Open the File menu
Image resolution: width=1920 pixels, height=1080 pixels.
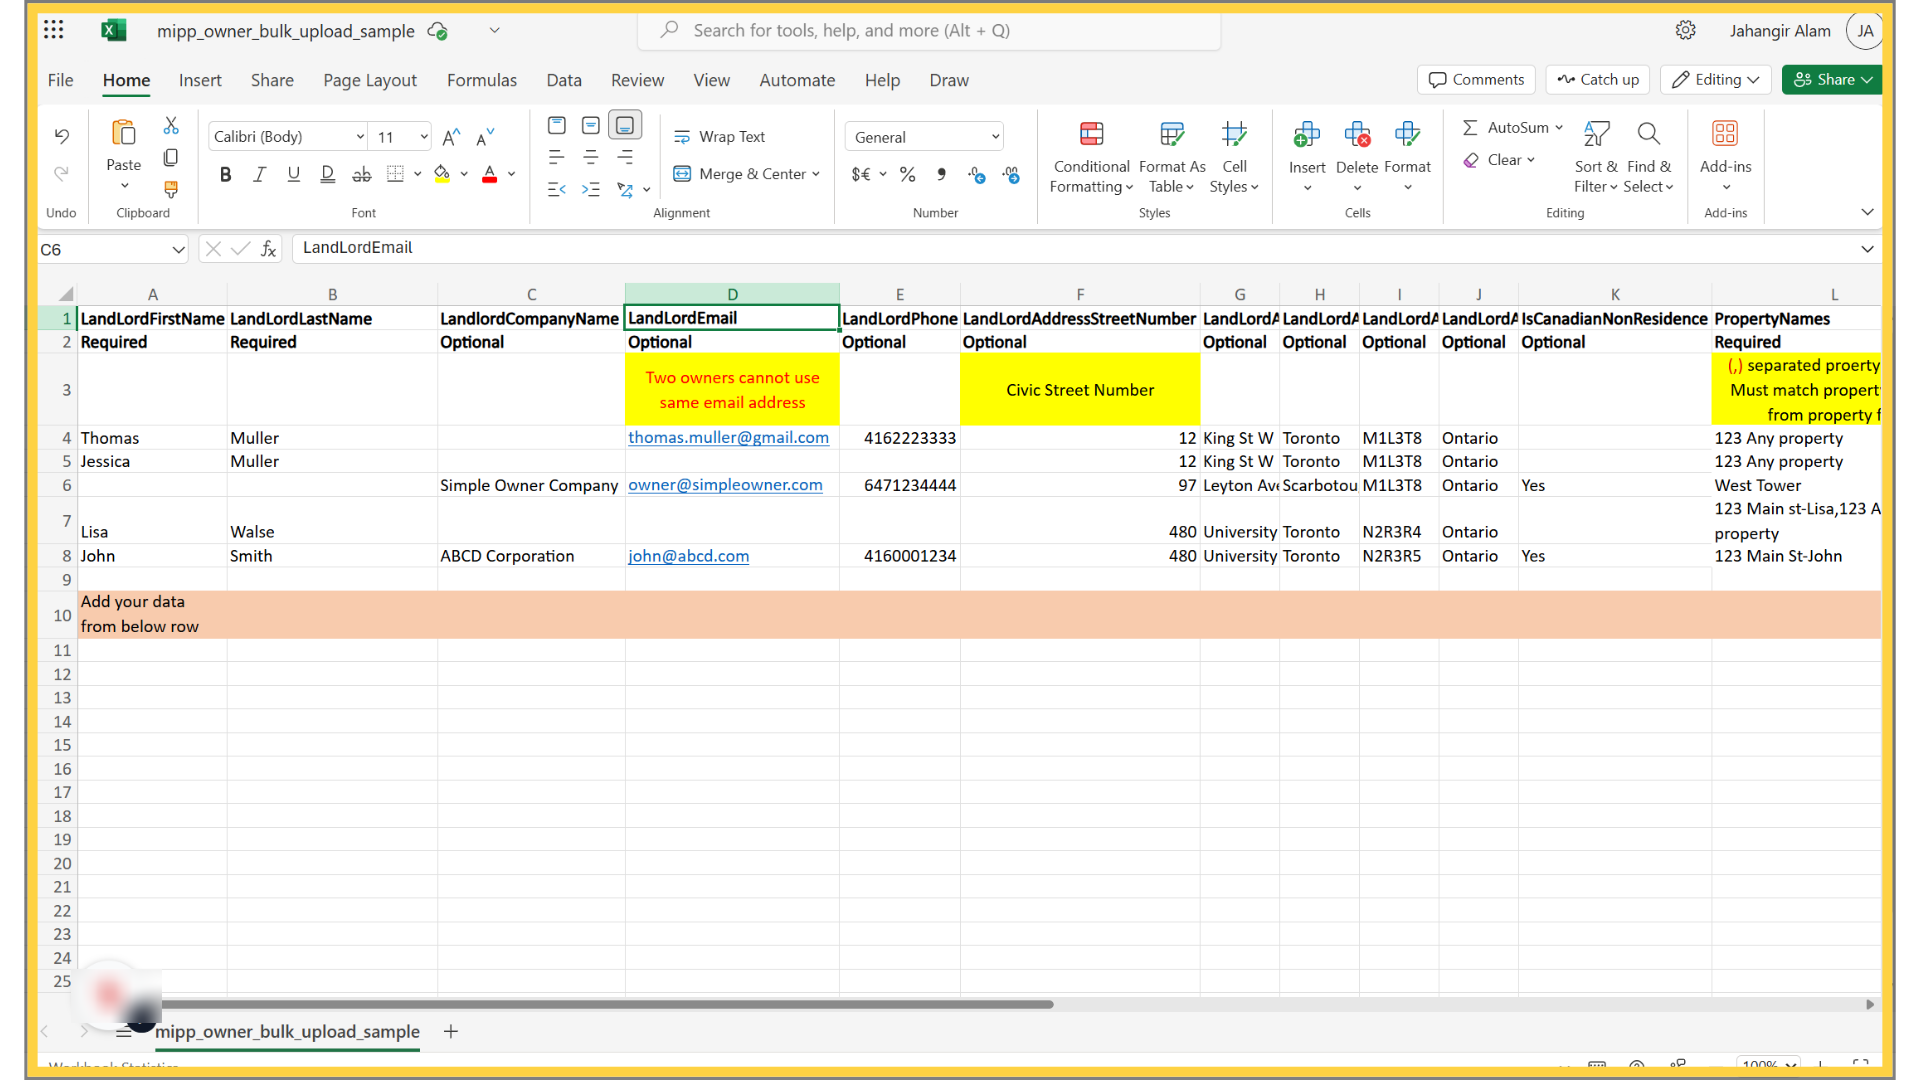coord(61,80)
